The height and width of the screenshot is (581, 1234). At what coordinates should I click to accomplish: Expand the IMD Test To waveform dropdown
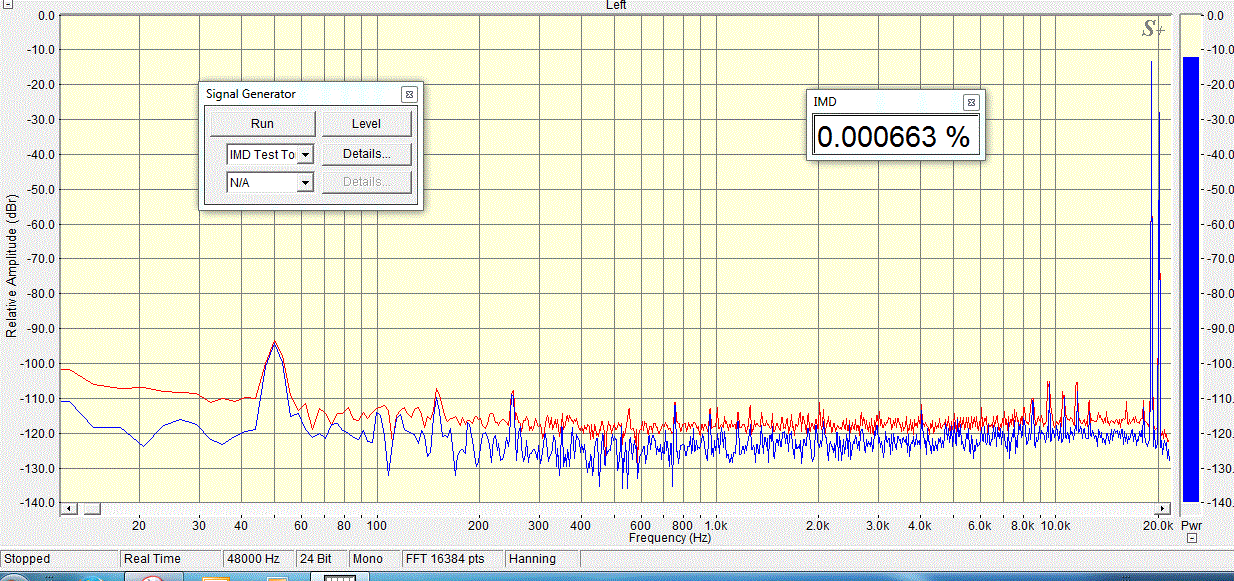pos(306,155)
